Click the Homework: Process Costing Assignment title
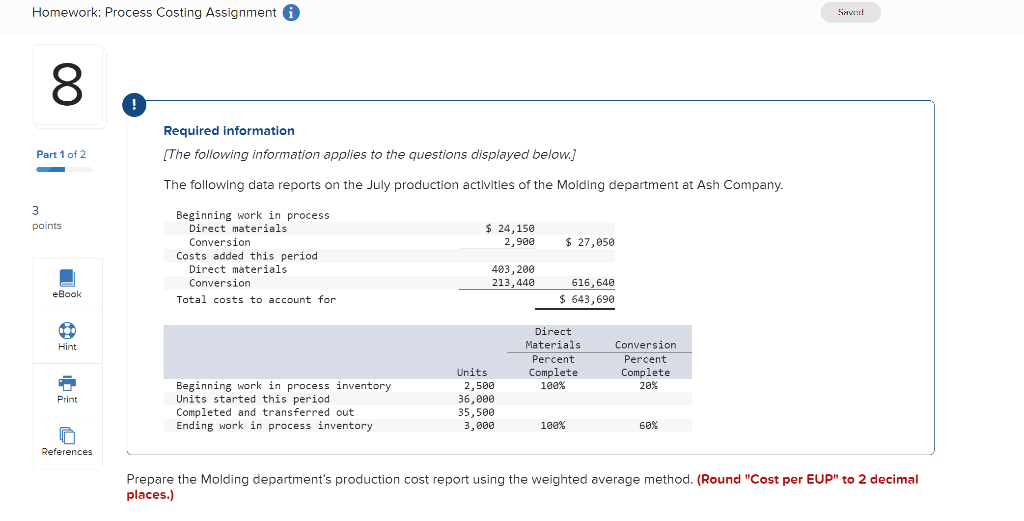The image size is (1024, 521). (x=154, y=12)
